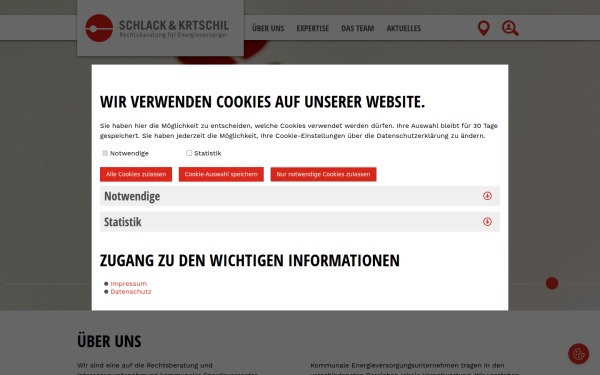Open the Impressum link
The height and width of the screenshot is (375, 600).
tap(129, 284)
